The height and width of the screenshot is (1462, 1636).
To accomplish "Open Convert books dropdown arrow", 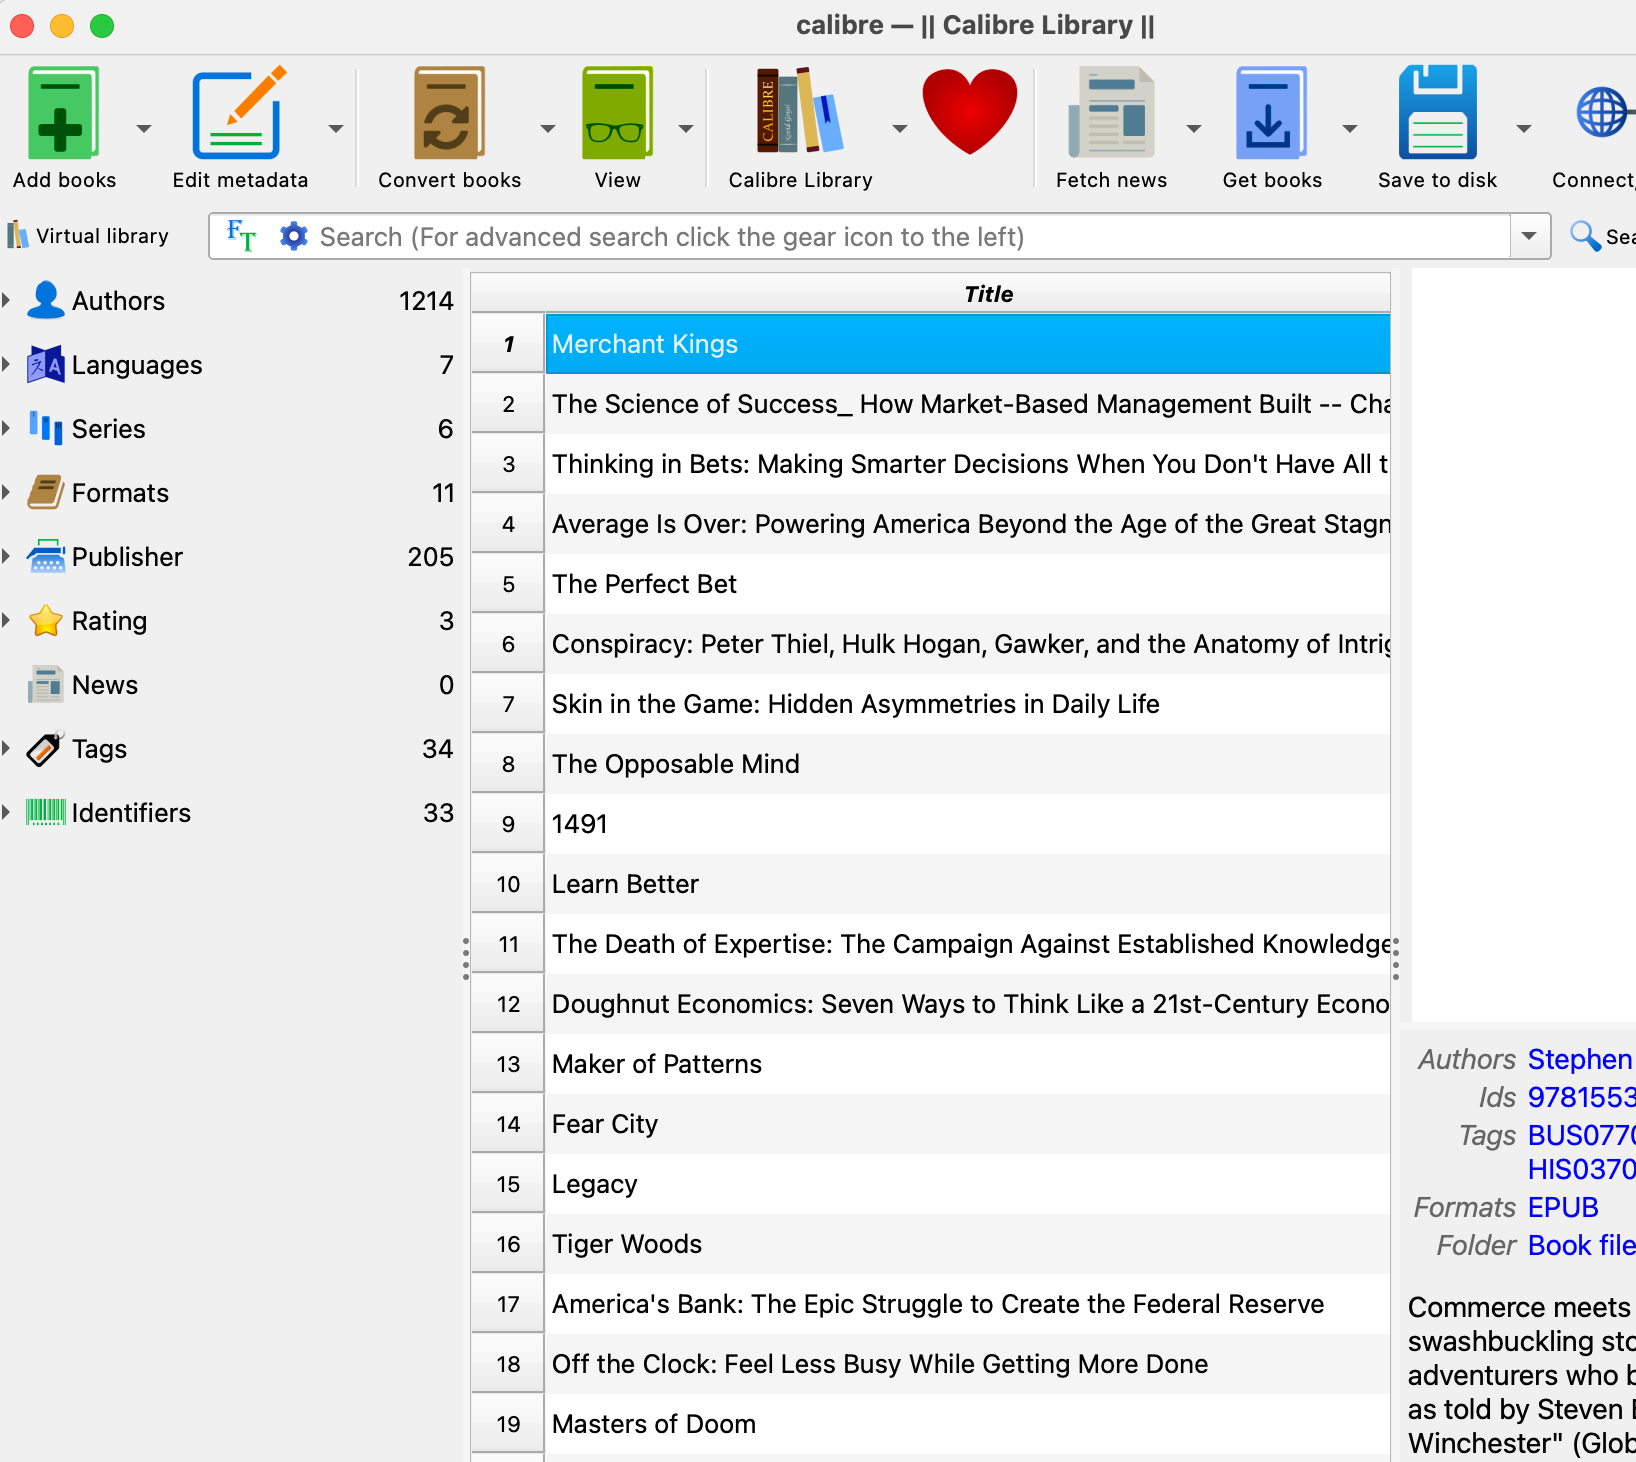I will [548, 128].
